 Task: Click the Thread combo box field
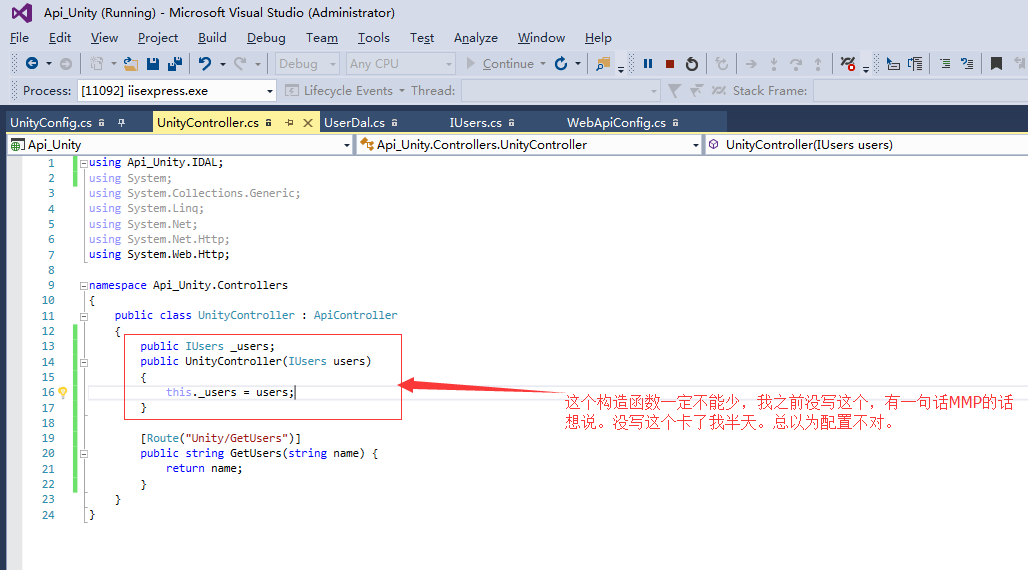(561, 91)
